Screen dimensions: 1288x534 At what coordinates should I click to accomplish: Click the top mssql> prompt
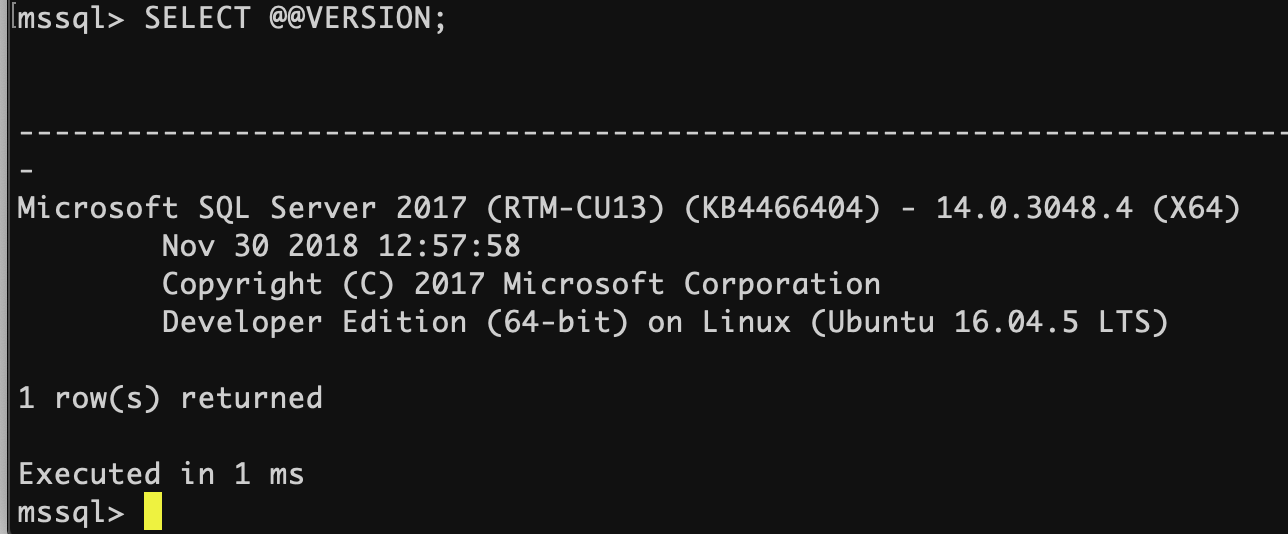click(x=72, y=19)
